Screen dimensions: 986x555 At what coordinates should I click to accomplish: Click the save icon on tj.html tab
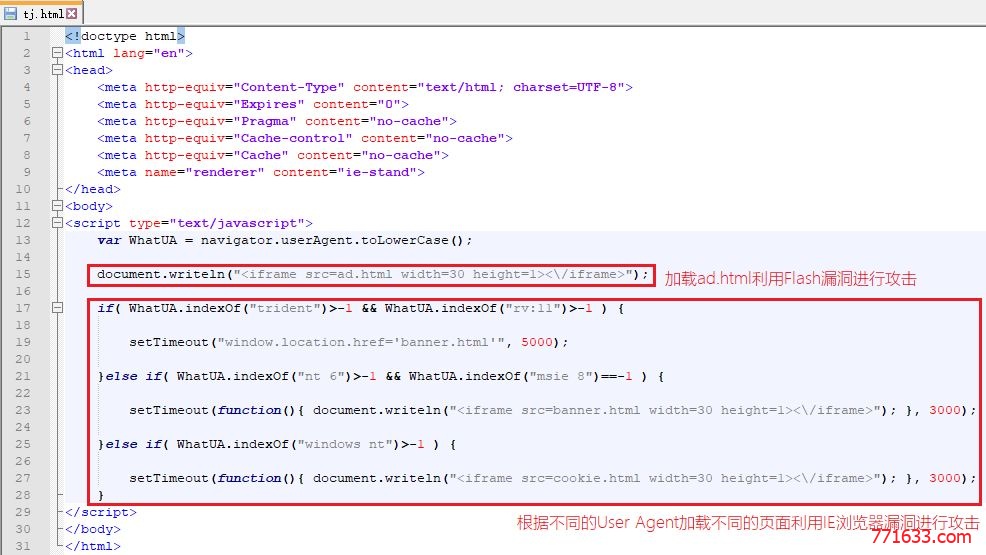coord(10,13)
